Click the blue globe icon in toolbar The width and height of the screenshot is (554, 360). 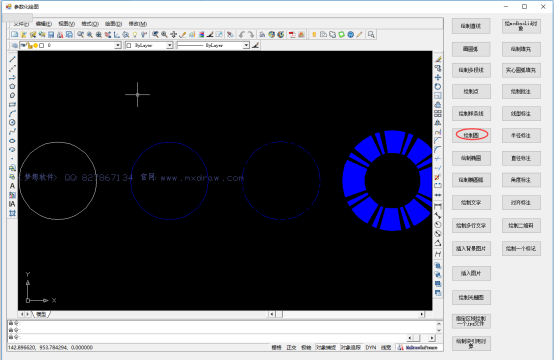point(350,34)
